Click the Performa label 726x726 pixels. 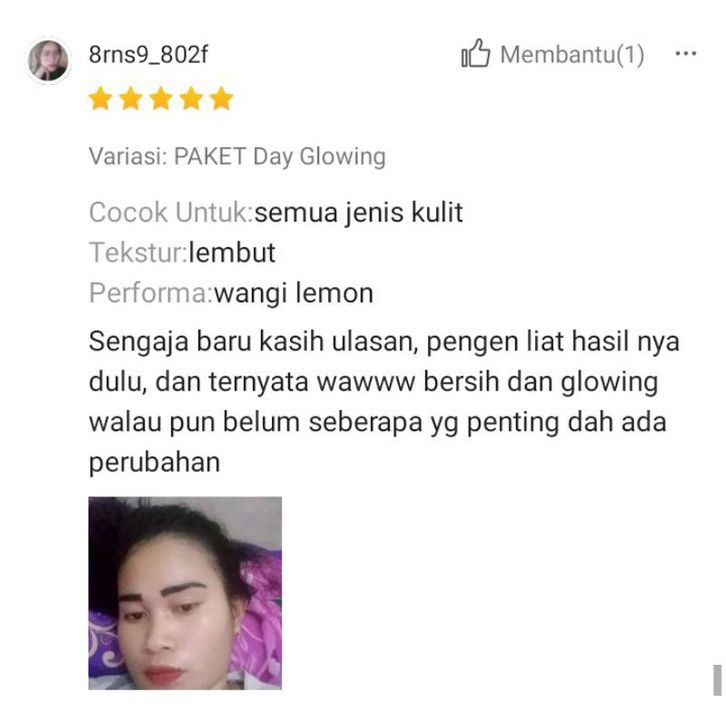151,293
